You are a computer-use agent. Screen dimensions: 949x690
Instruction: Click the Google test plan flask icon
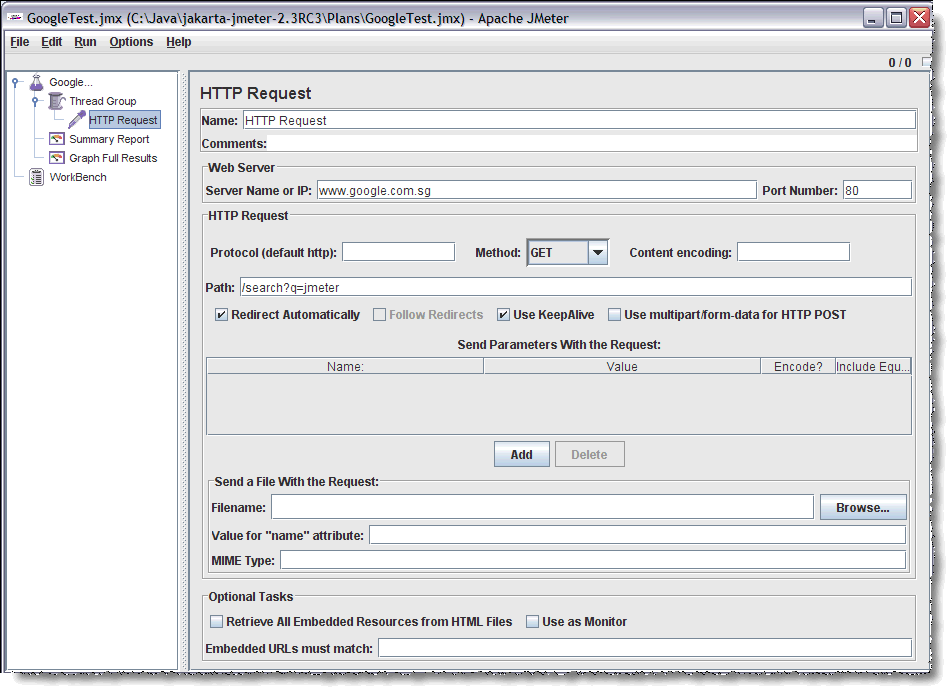pos(37,82)
